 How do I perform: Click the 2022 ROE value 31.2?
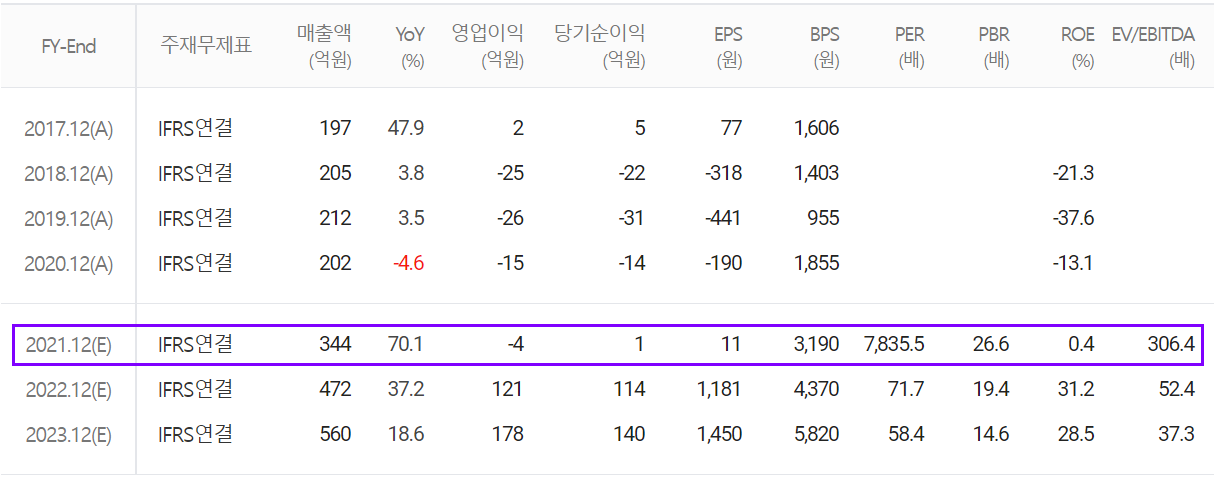(1076, 389)
